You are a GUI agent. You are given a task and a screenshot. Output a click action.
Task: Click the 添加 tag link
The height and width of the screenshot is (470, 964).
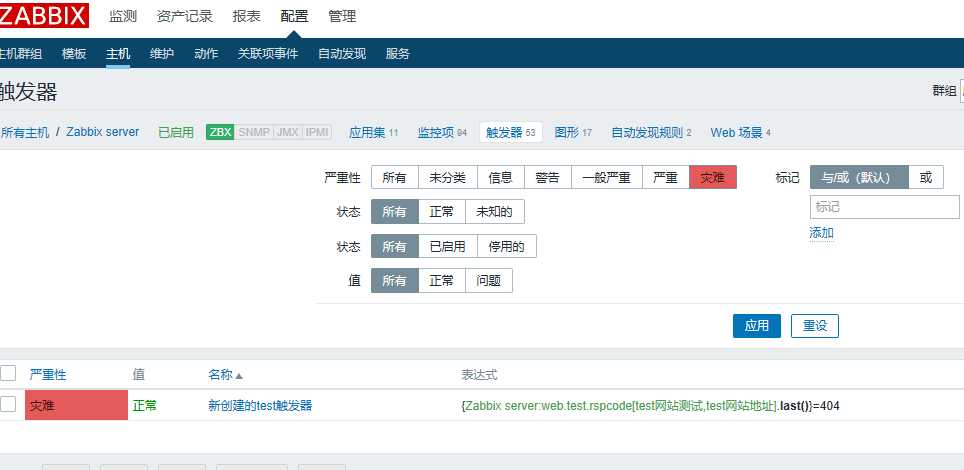pyautogui.click(x=821, y=233)
